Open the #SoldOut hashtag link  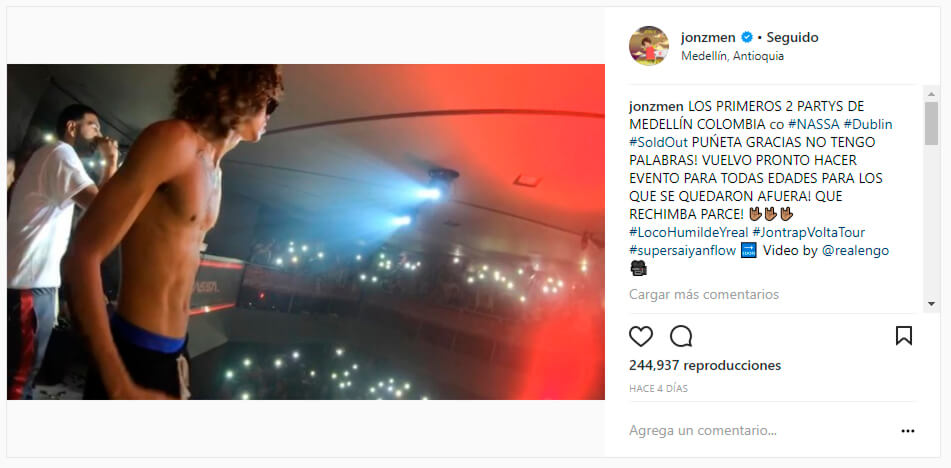pyautogui.click(x=658, y=142)
